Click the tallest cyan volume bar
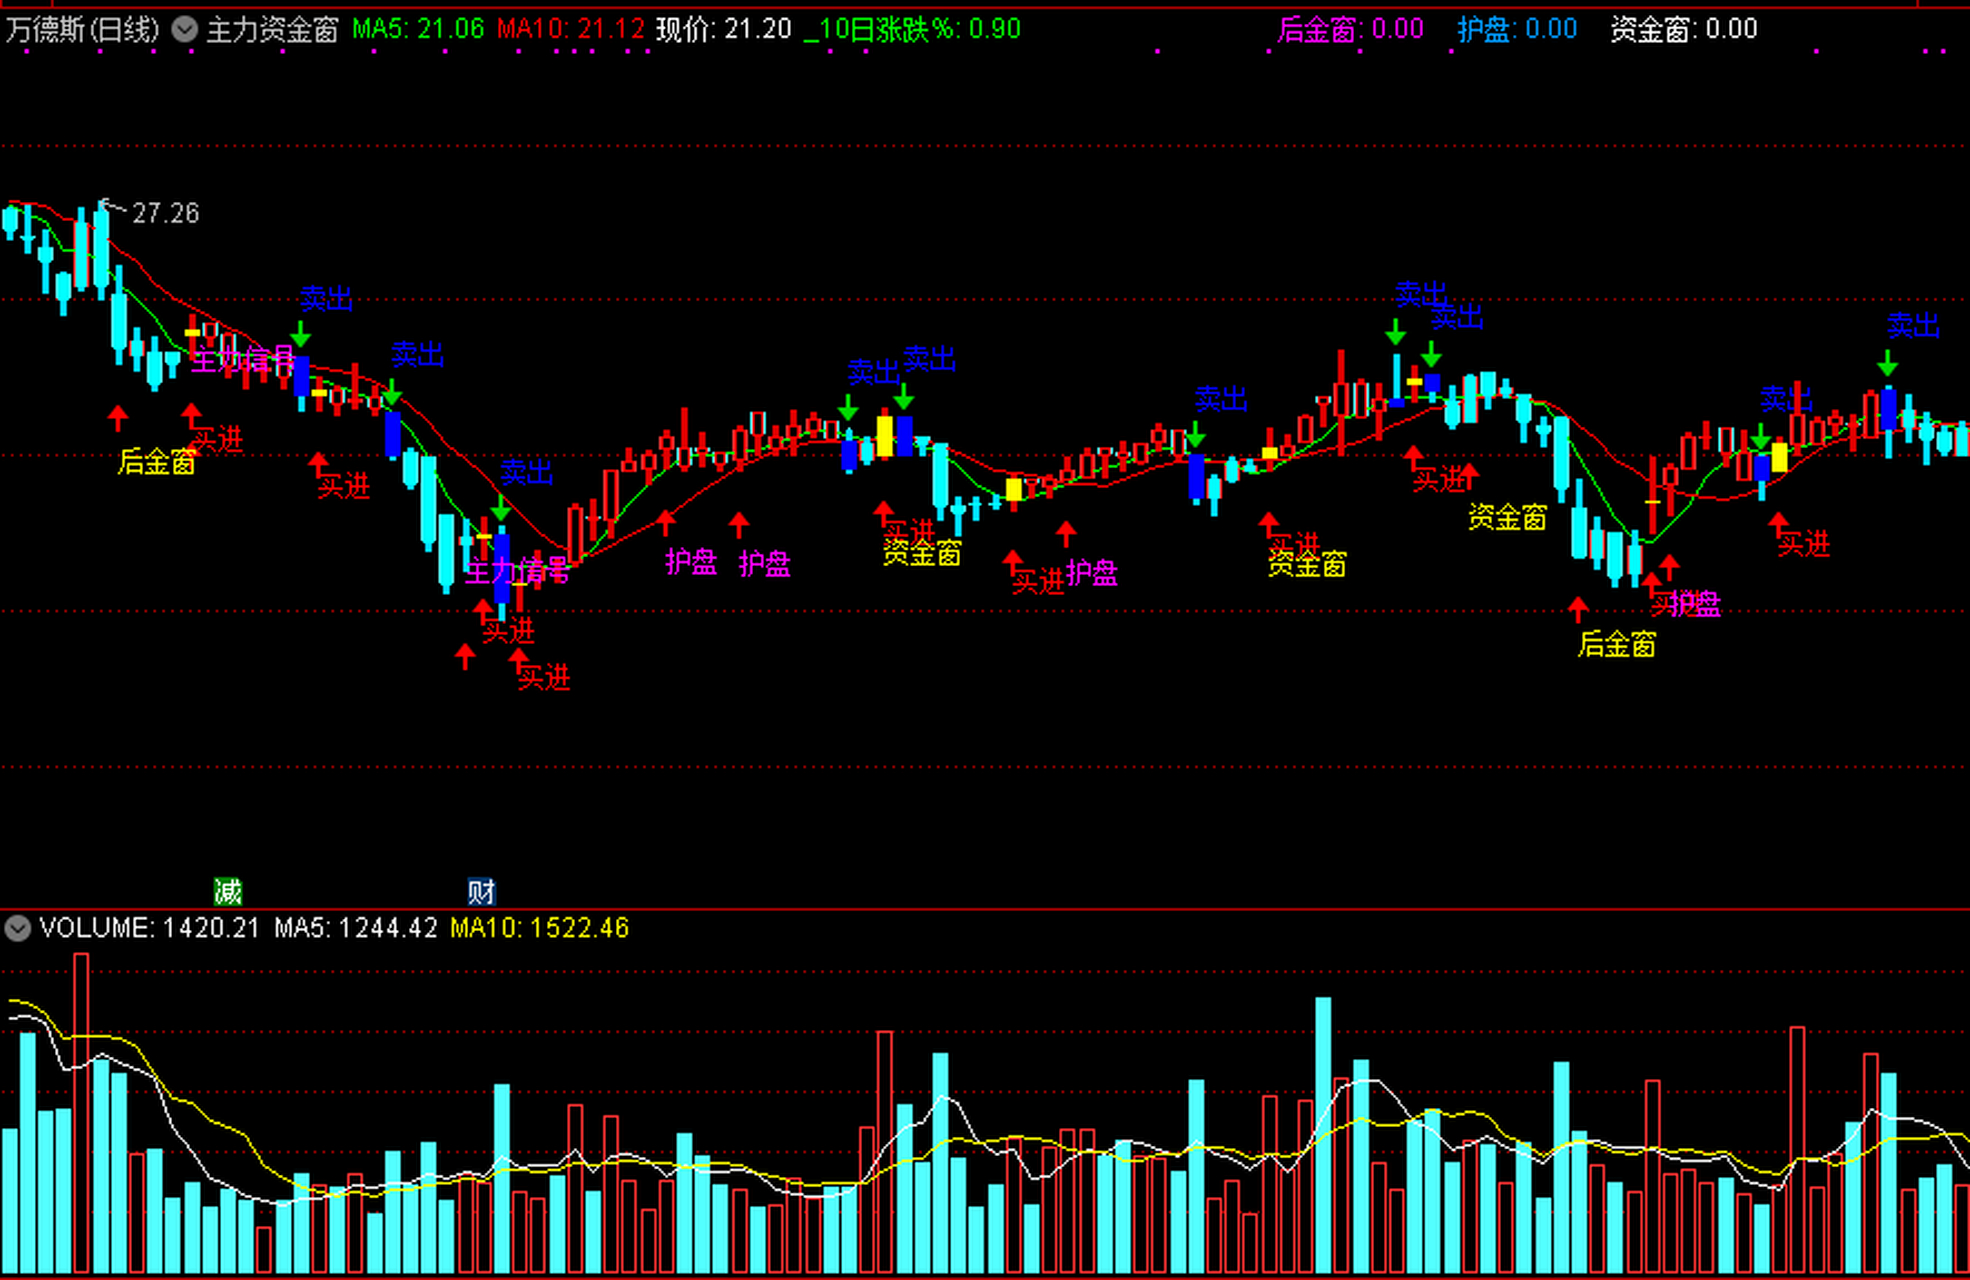This screenshot has width=1970, height=1280. click(1323, 1133)
